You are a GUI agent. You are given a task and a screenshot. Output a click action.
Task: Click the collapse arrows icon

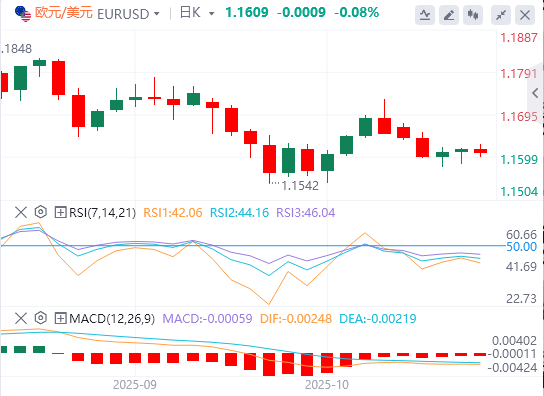point(501,15)
